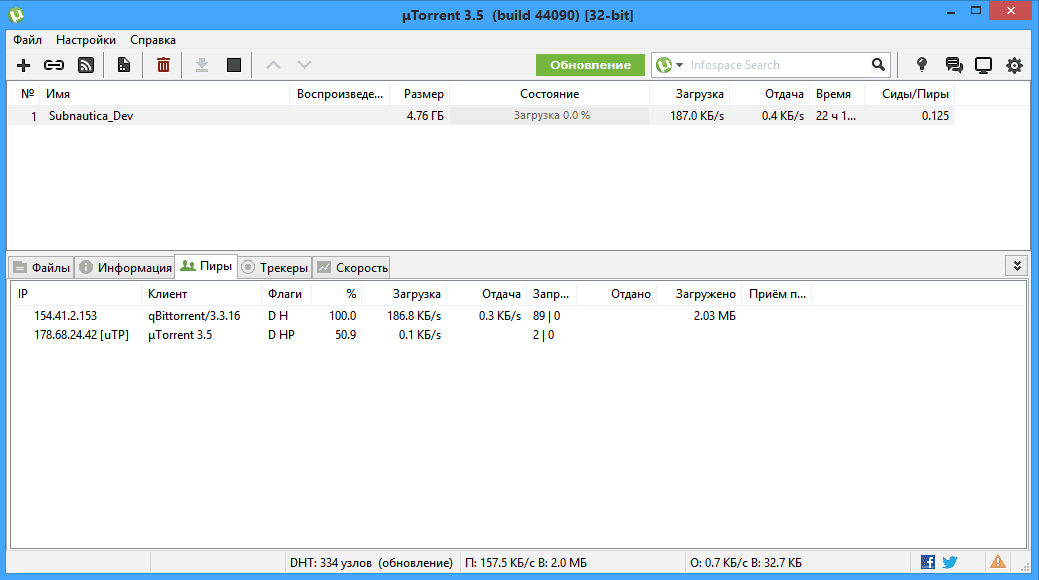Click 2.03 МБ downloaded value

pos(714,316)
